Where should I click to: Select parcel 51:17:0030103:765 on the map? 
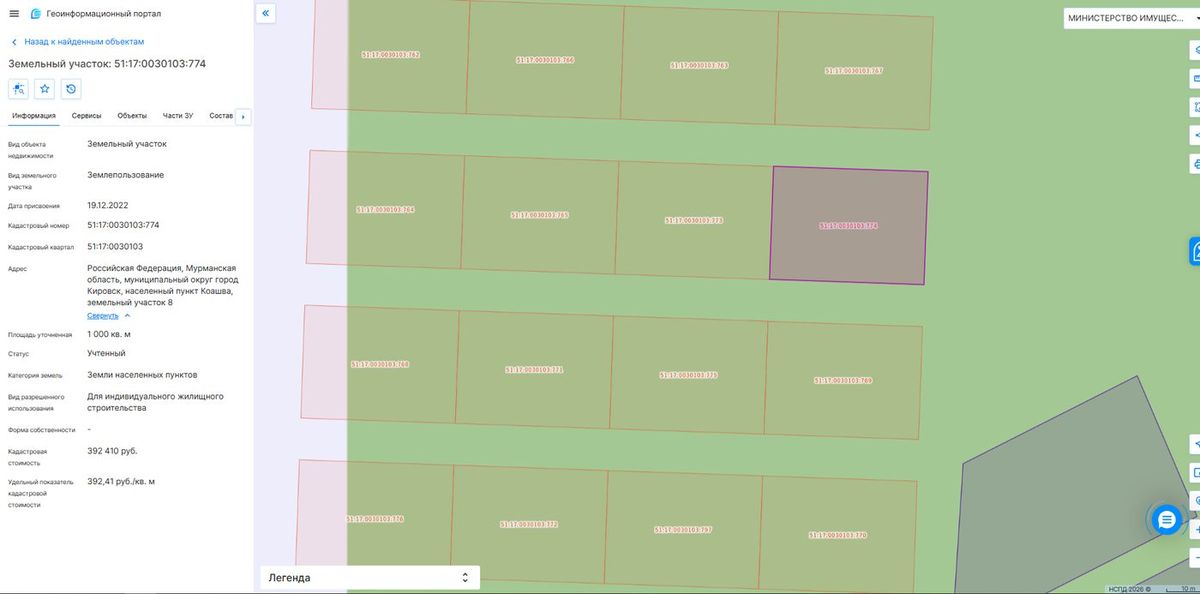(x=539, y=215)
